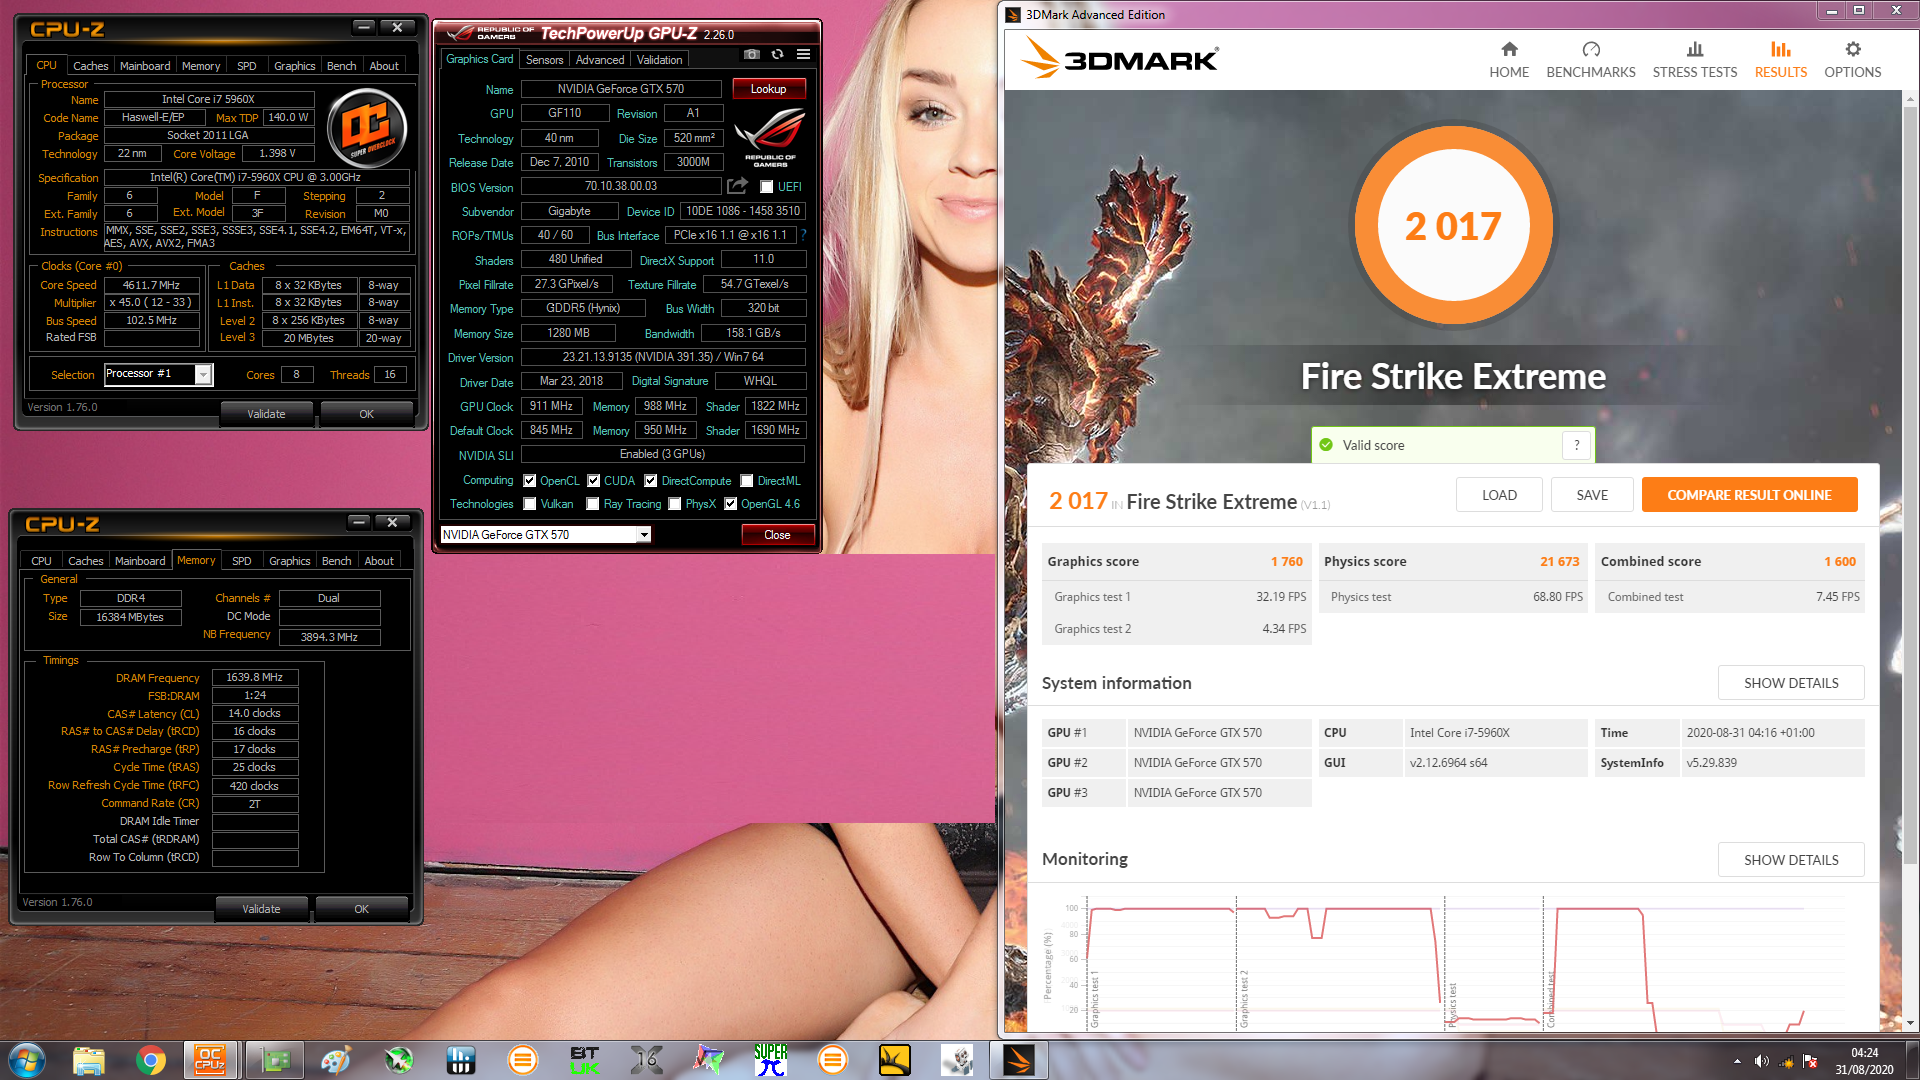
Task: Open the GPU-Z hamburger menu
Action: click(x=803, y=54)
